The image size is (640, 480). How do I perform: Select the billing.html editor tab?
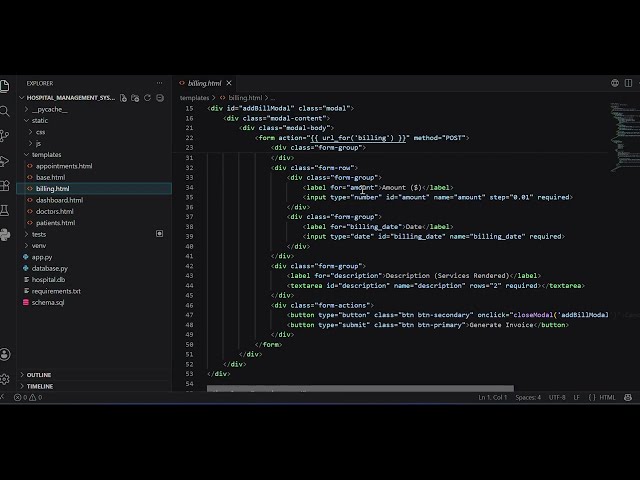[204, 83]
